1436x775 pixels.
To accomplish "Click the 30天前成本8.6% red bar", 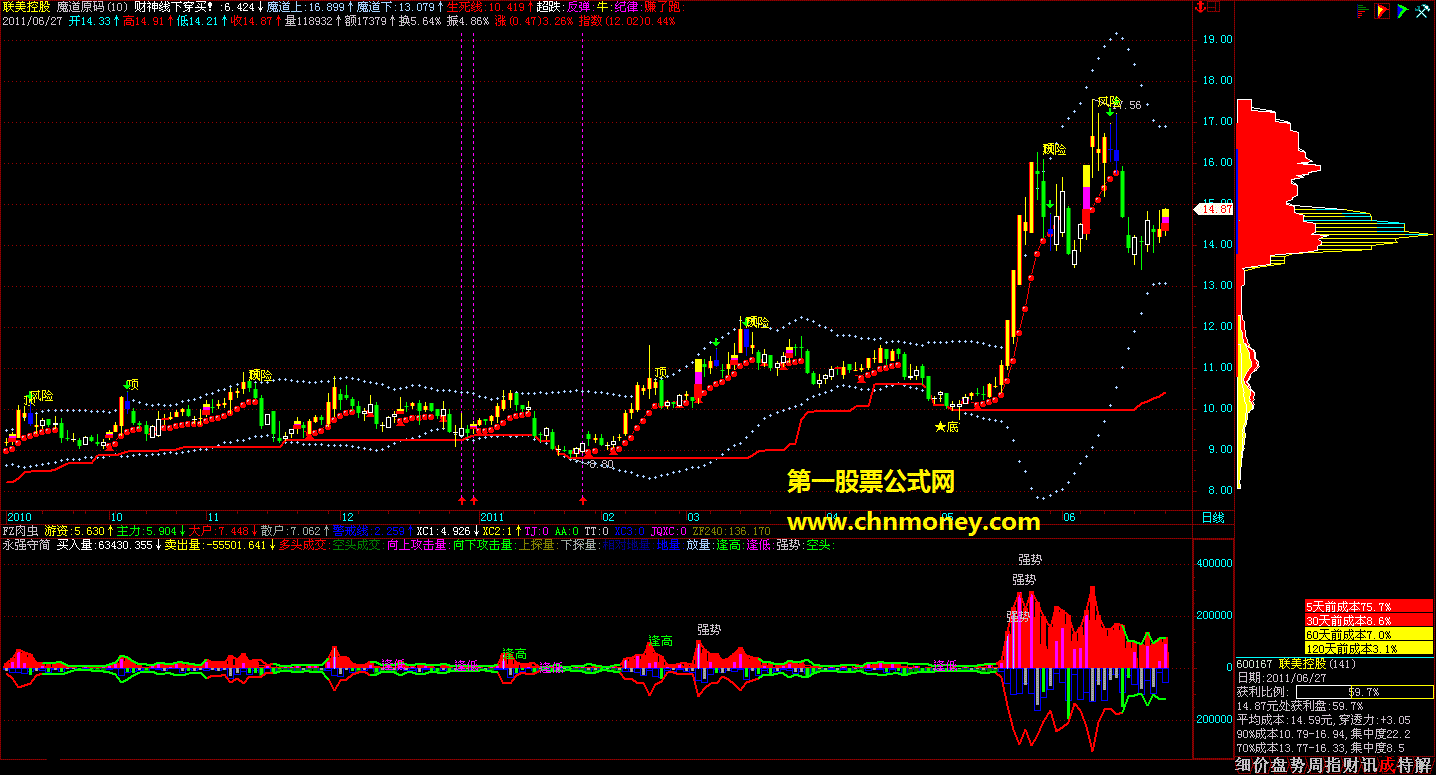I will tap(1369, 620).
